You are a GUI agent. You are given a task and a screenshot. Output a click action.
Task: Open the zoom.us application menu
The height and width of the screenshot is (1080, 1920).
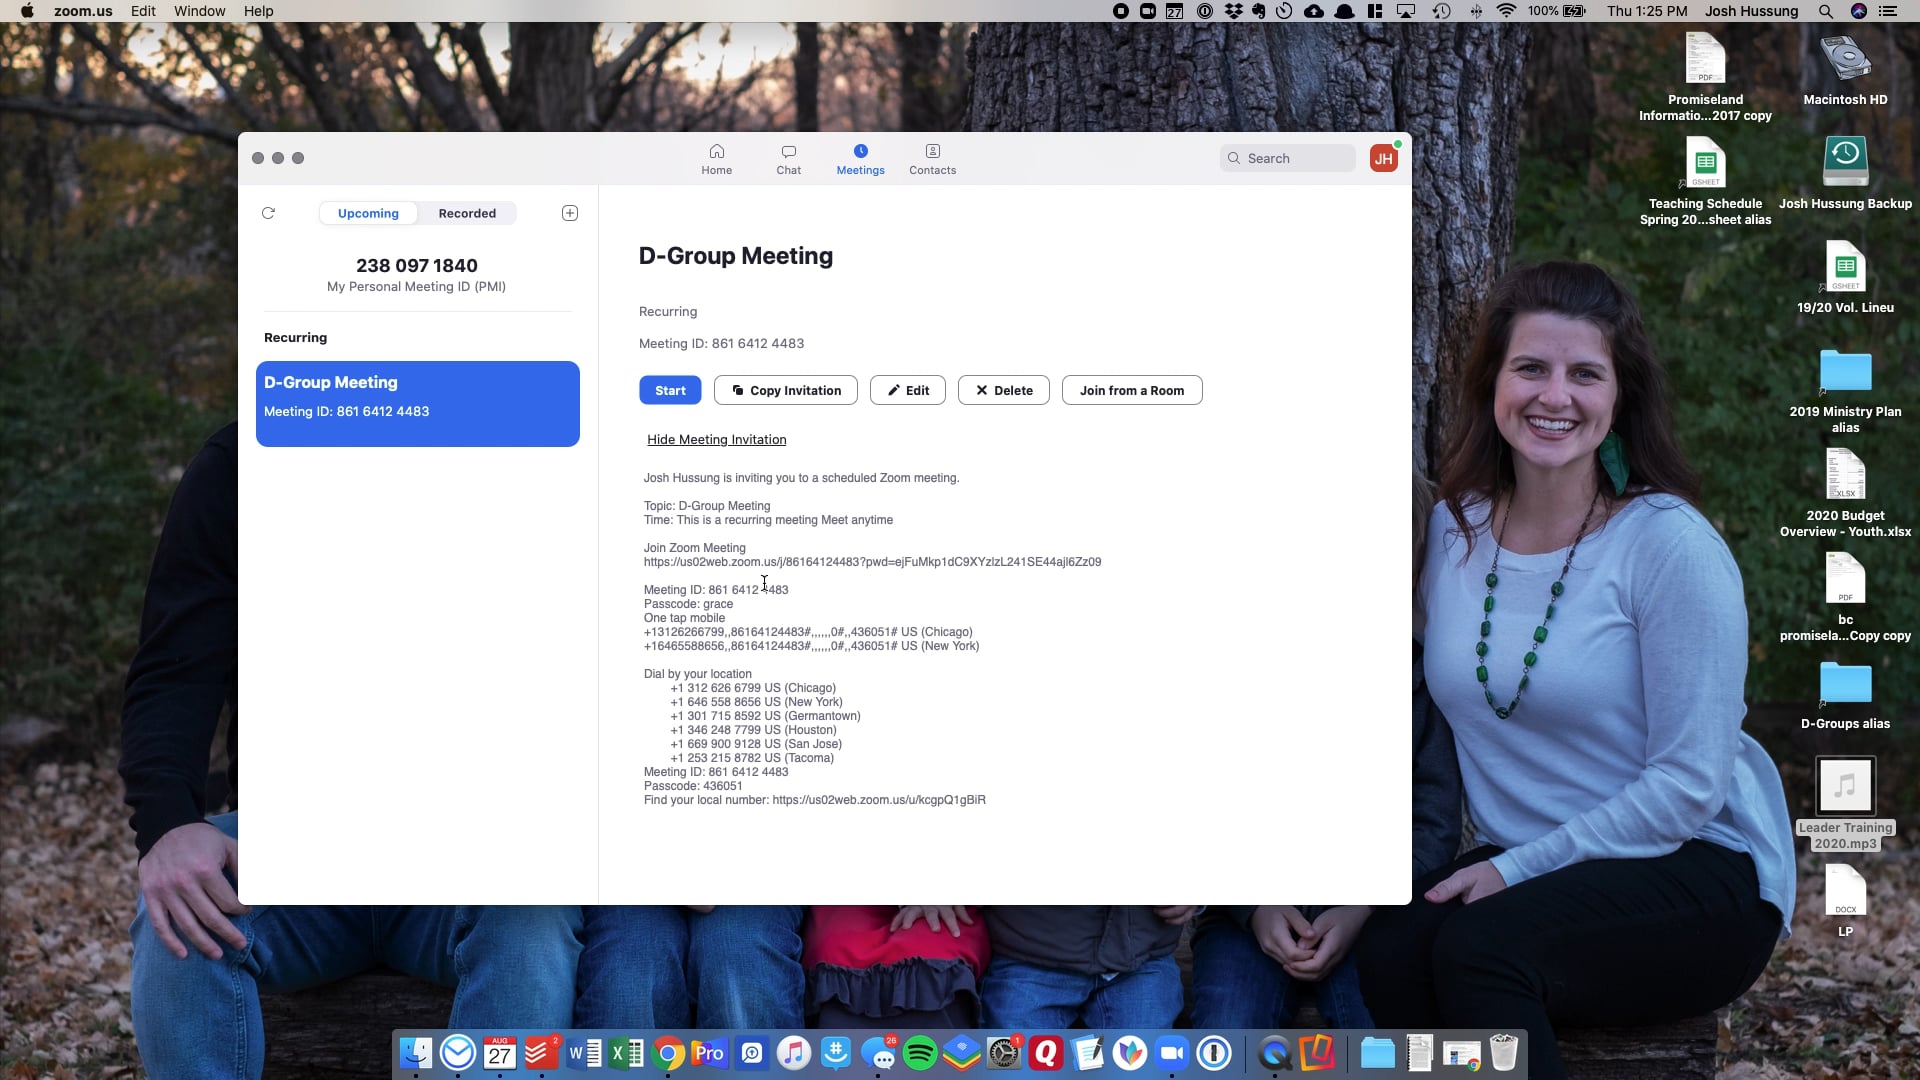click(x=83, y=11)
